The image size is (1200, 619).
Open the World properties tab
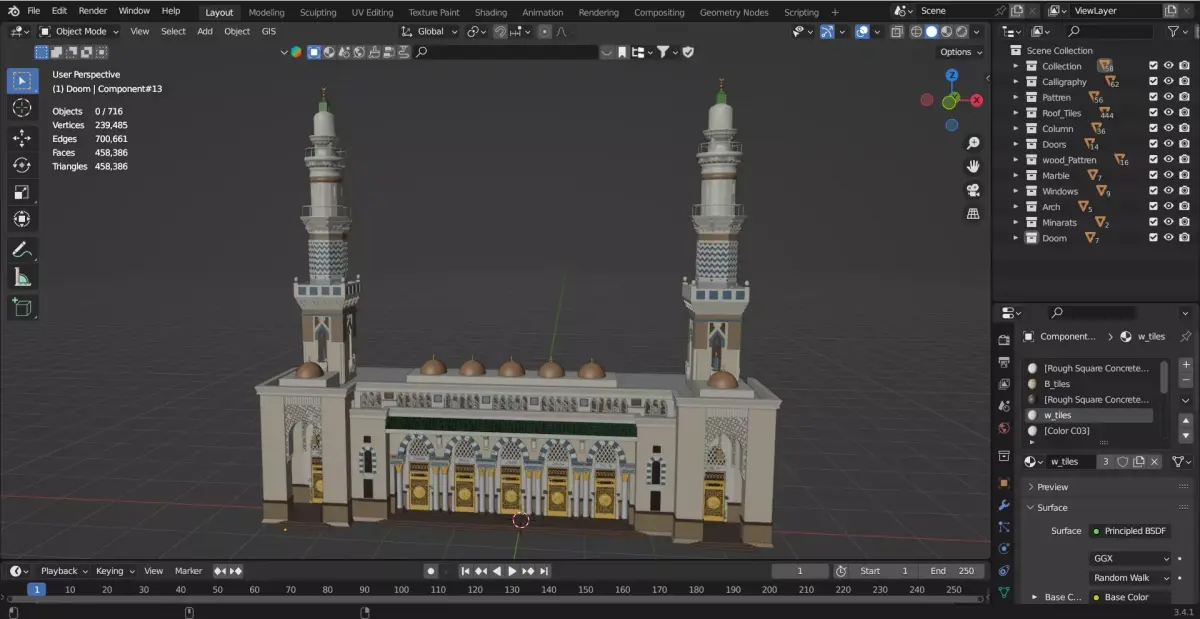[1004, 428]
